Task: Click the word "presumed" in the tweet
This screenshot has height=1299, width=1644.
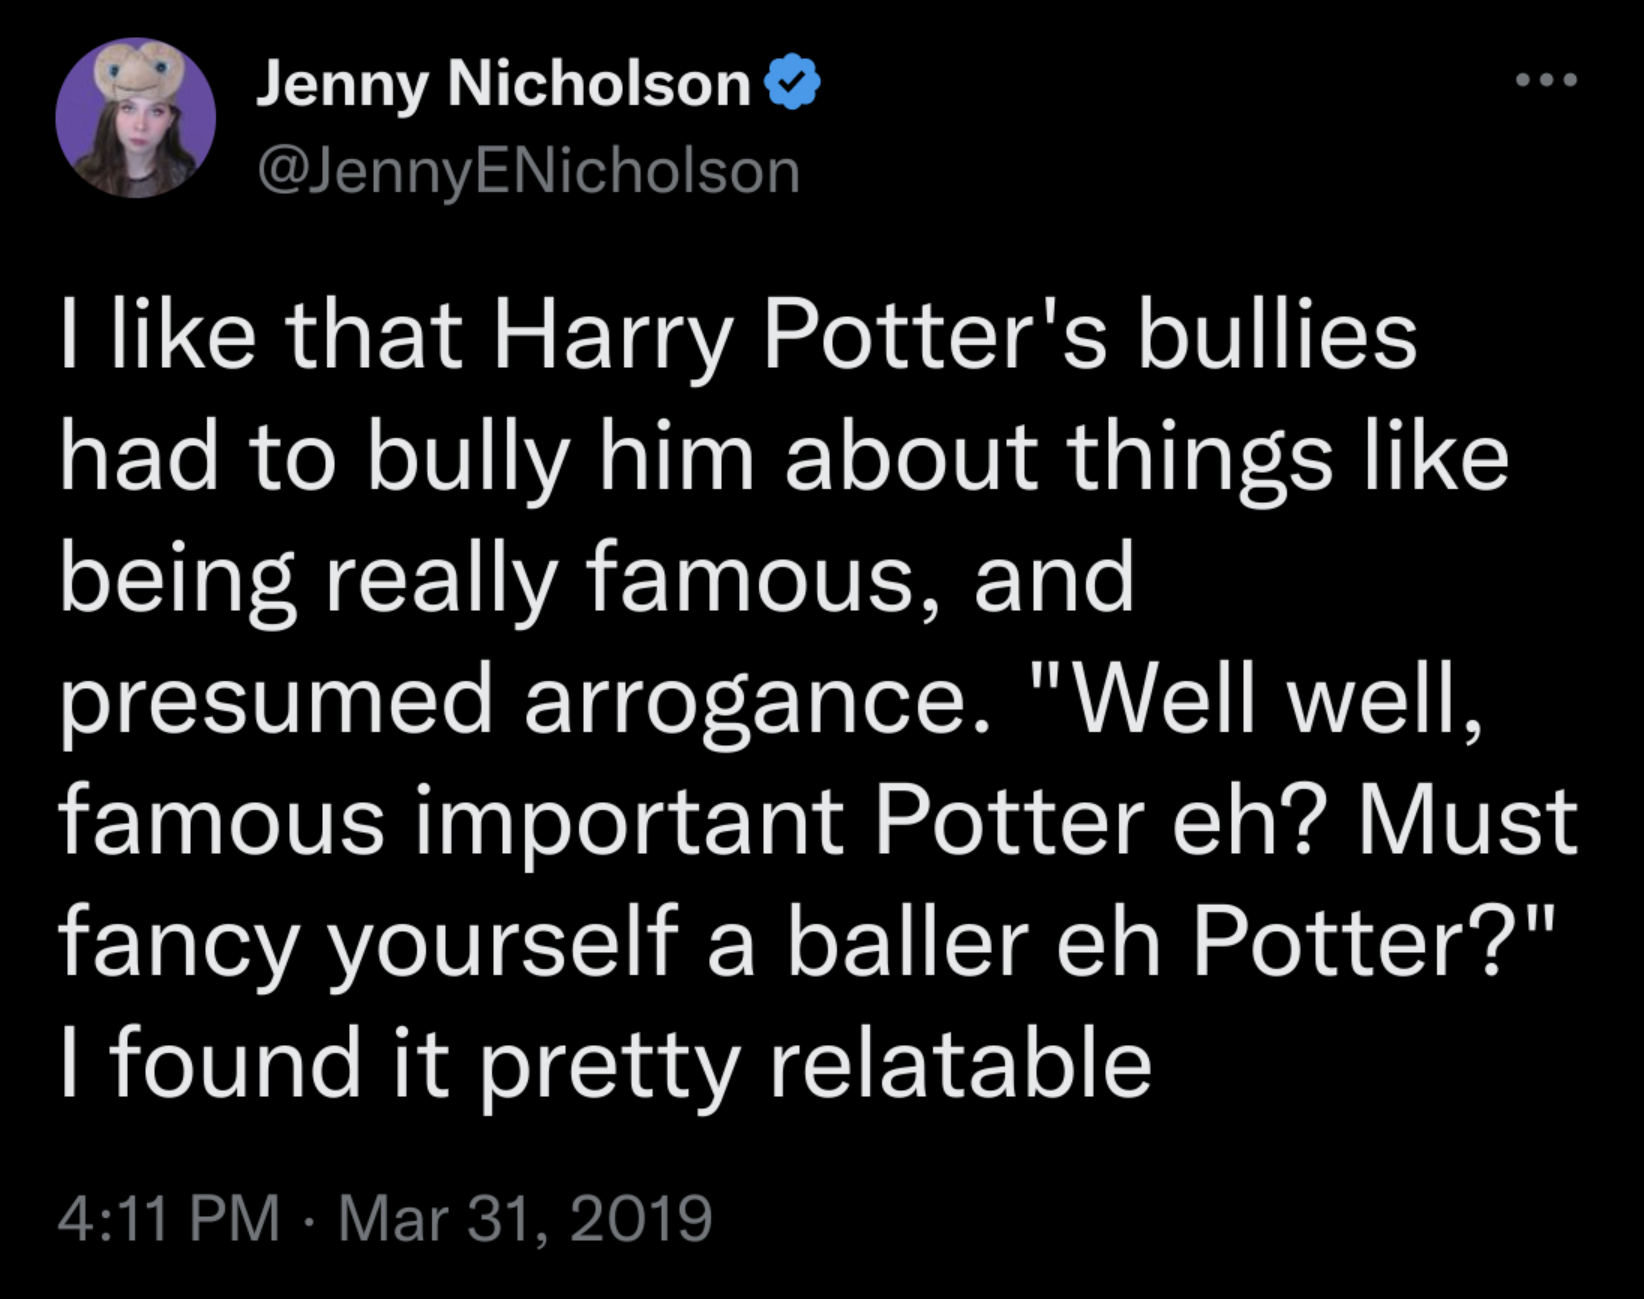Action: click(276, 702)
